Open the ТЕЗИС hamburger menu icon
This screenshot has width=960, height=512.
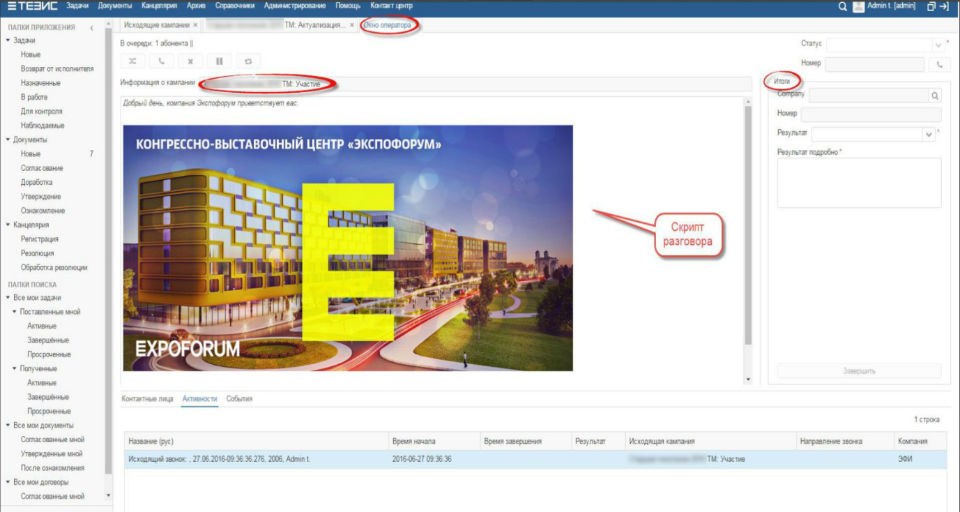[x=12, y=6]
